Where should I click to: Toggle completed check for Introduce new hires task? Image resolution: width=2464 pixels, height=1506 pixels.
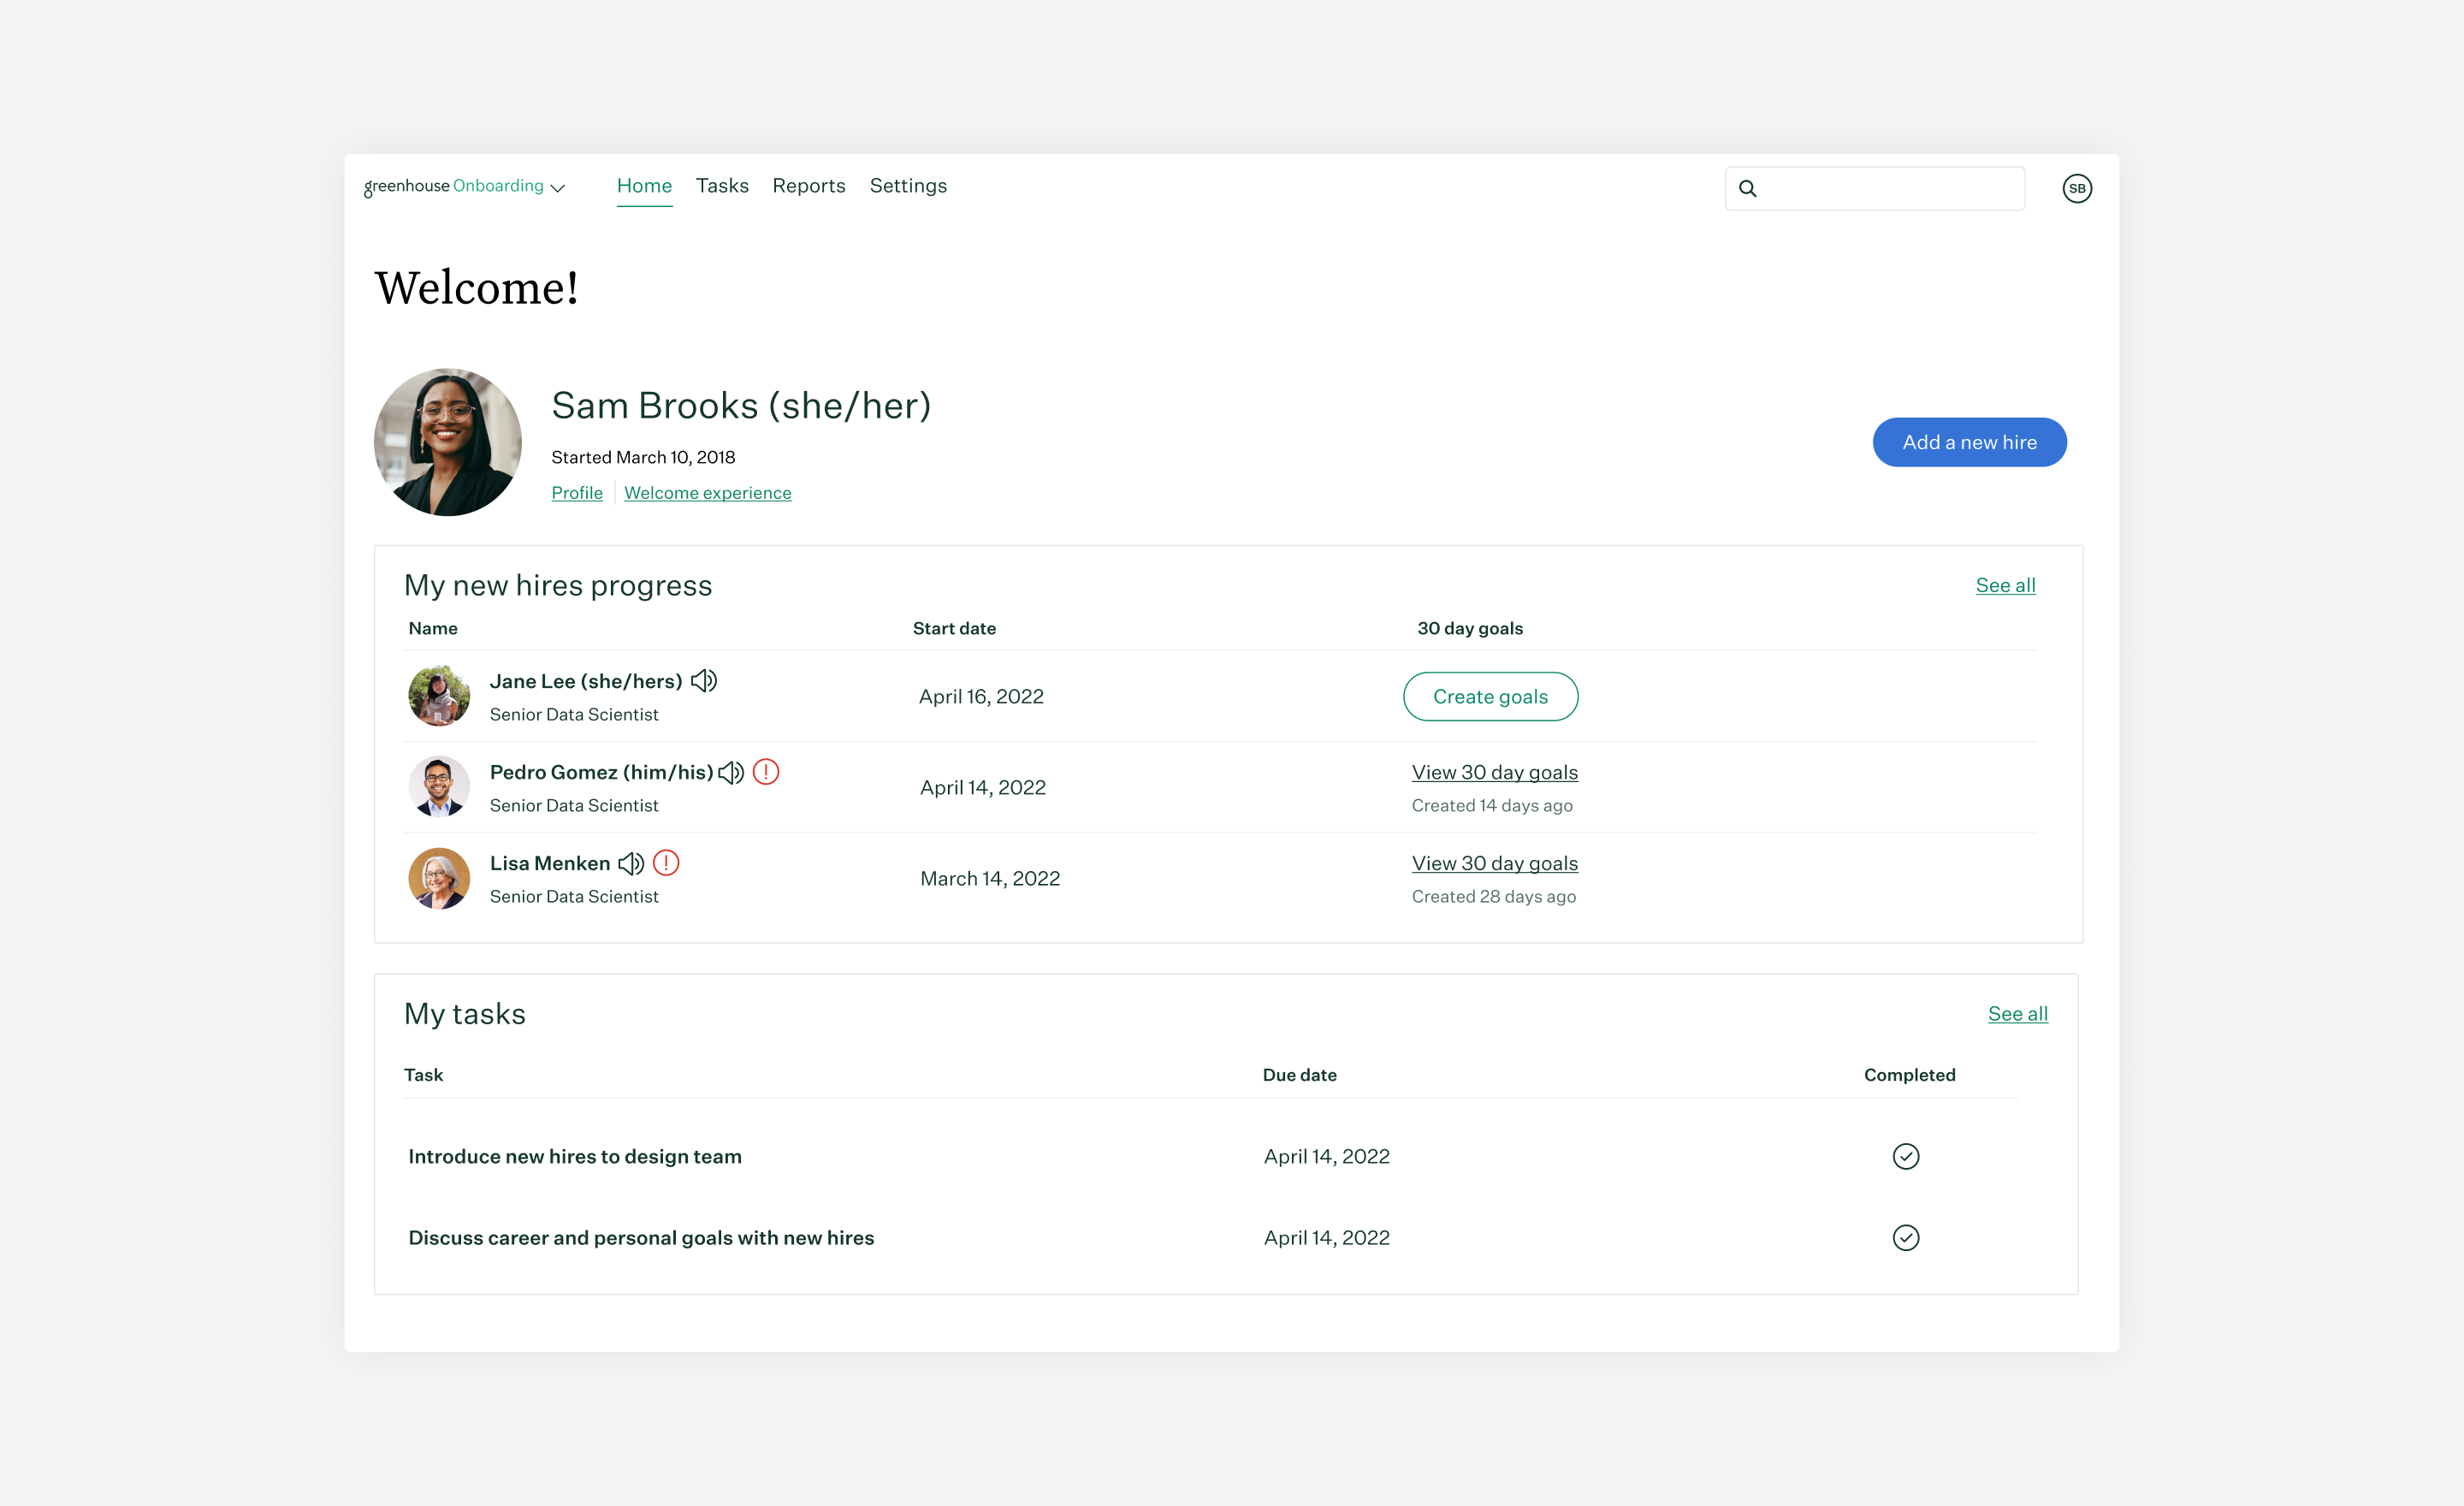coord(1905,1156)
